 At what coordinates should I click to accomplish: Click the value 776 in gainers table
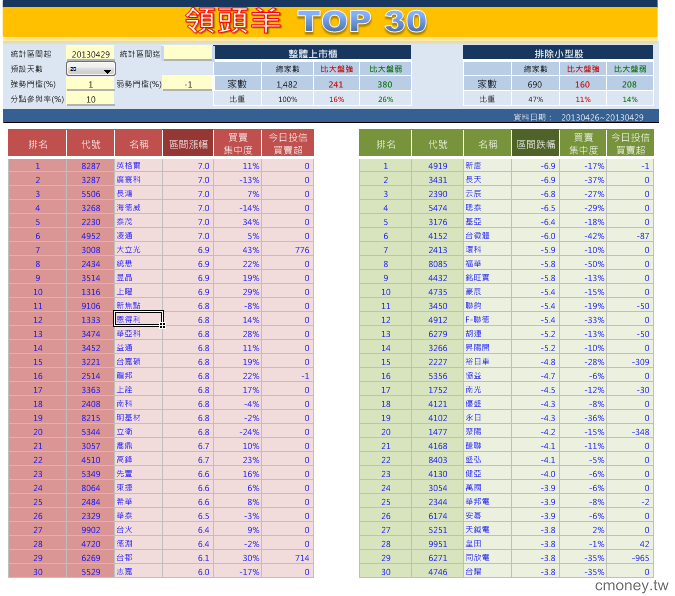click(x=288, y=250)
